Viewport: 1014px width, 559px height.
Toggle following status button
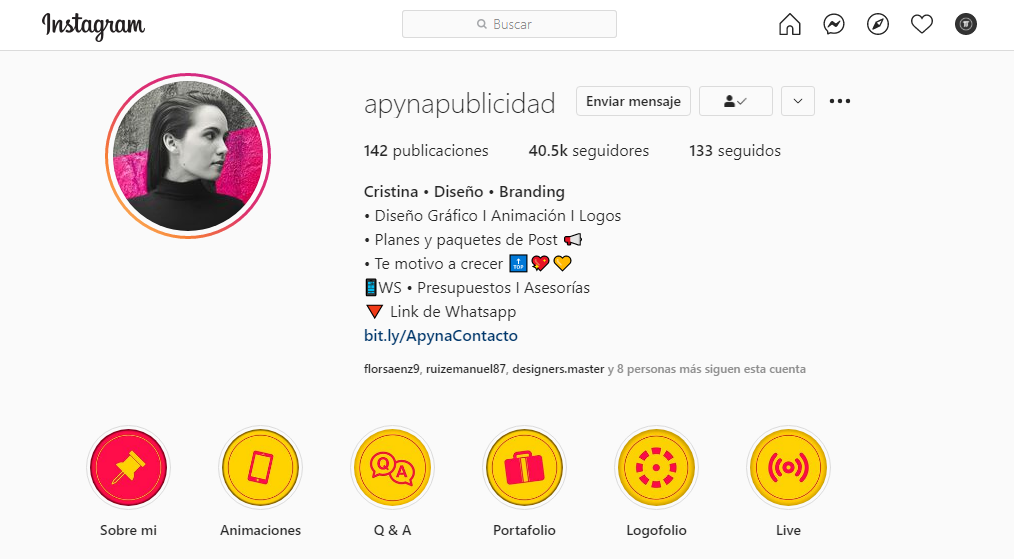[x=736, y=101]
